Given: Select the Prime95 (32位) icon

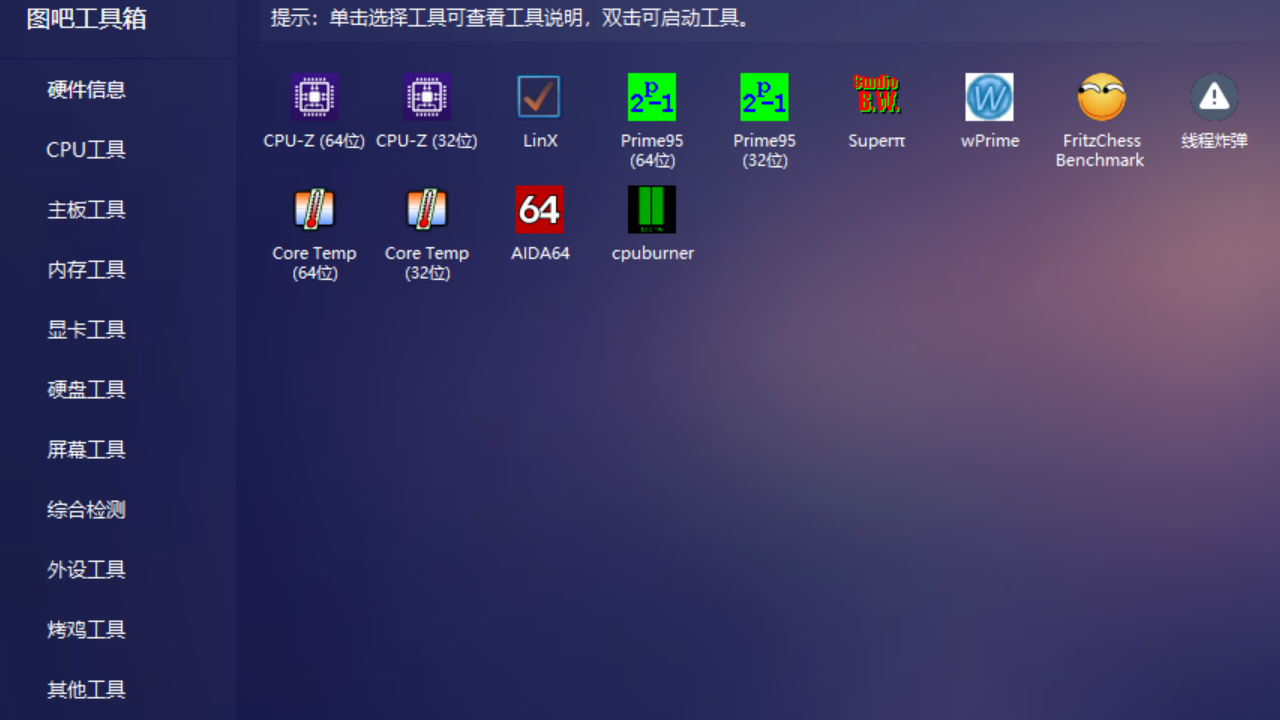Looking at the screenshot, I should 764,97.
